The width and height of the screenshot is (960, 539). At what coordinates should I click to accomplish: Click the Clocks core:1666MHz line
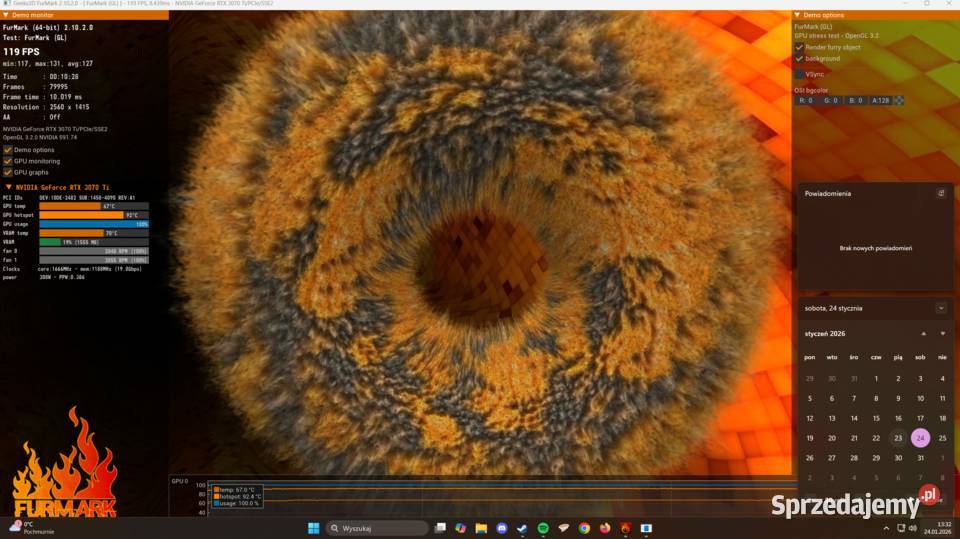72,269
